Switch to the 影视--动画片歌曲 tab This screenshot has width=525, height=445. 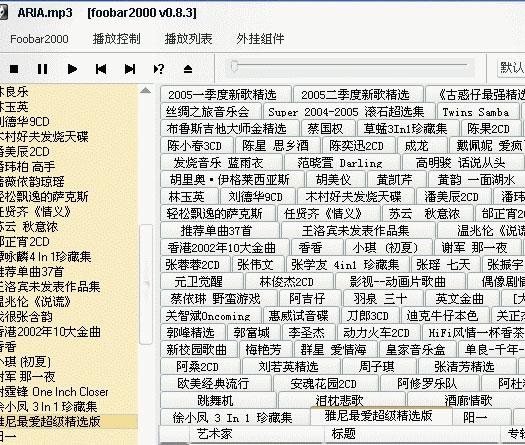coord(400,282)
